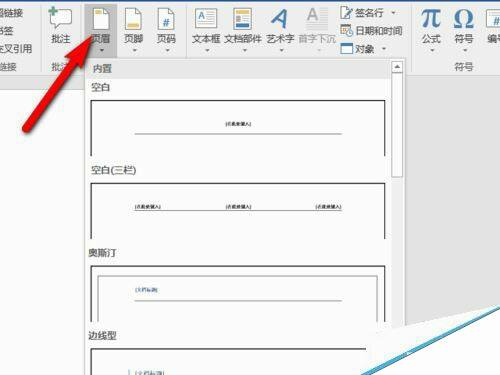Screen dimensions: 500x375
Task: Expand the 页码 dropdown arrow
Action: tap(167, 50)
